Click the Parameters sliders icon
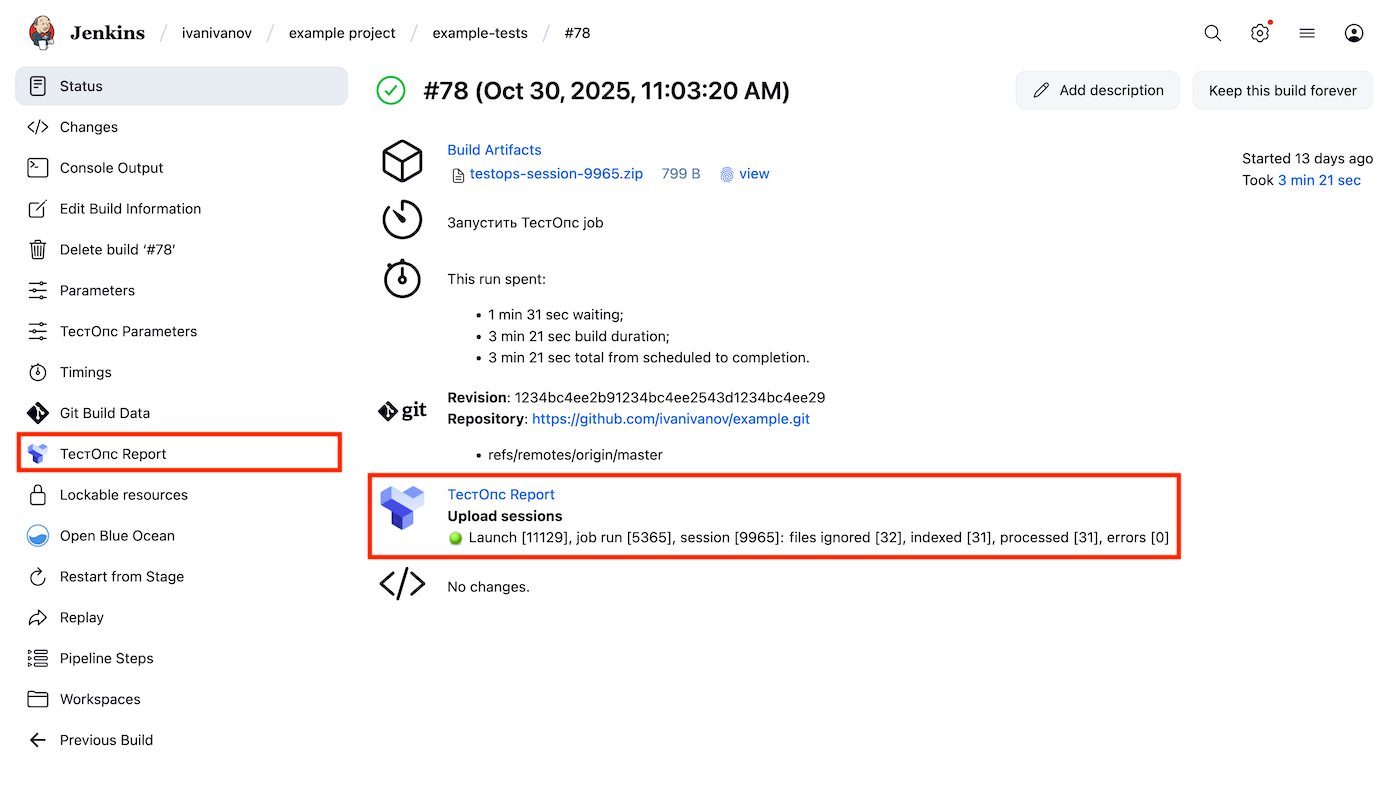This screenshot has height=788, width=1400. (38, 291)
